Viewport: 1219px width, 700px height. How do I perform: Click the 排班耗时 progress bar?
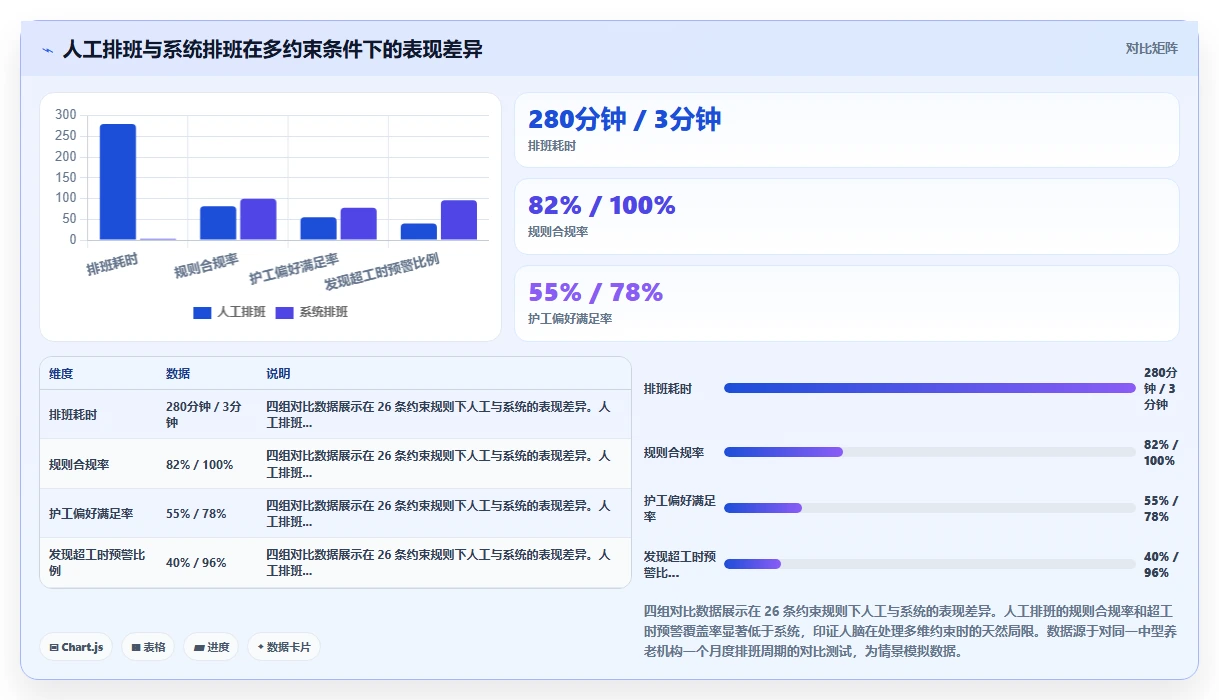click(930, 388)
